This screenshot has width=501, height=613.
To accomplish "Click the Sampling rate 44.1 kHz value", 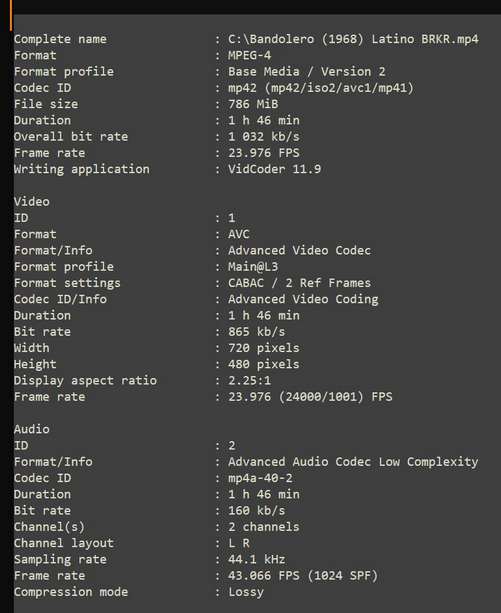I will point(256,559).
